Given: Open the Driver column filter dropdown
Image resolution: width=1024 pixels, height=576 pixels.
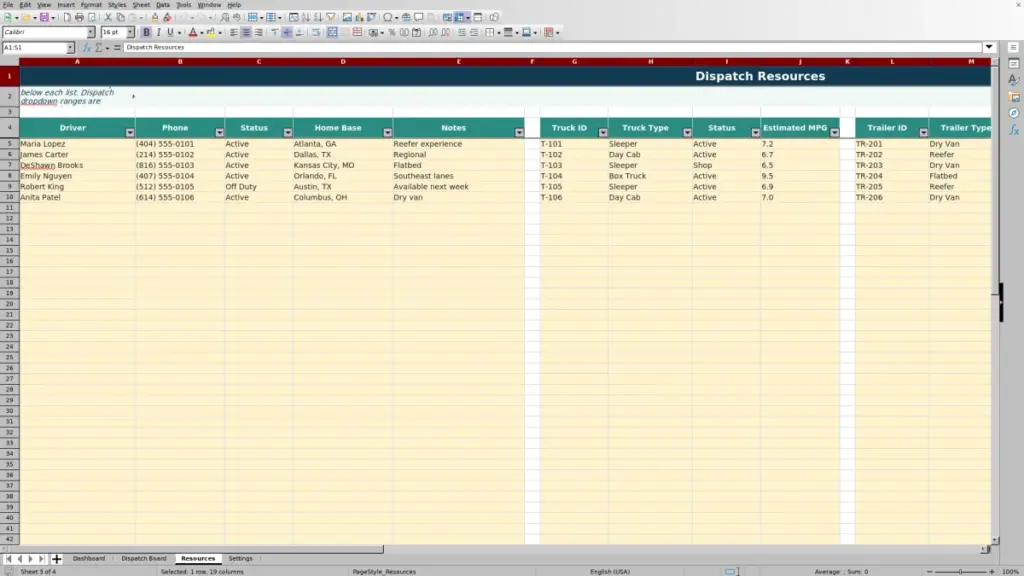Looking at the screenshot, I should pyautogui.click(x=129, y=133).
